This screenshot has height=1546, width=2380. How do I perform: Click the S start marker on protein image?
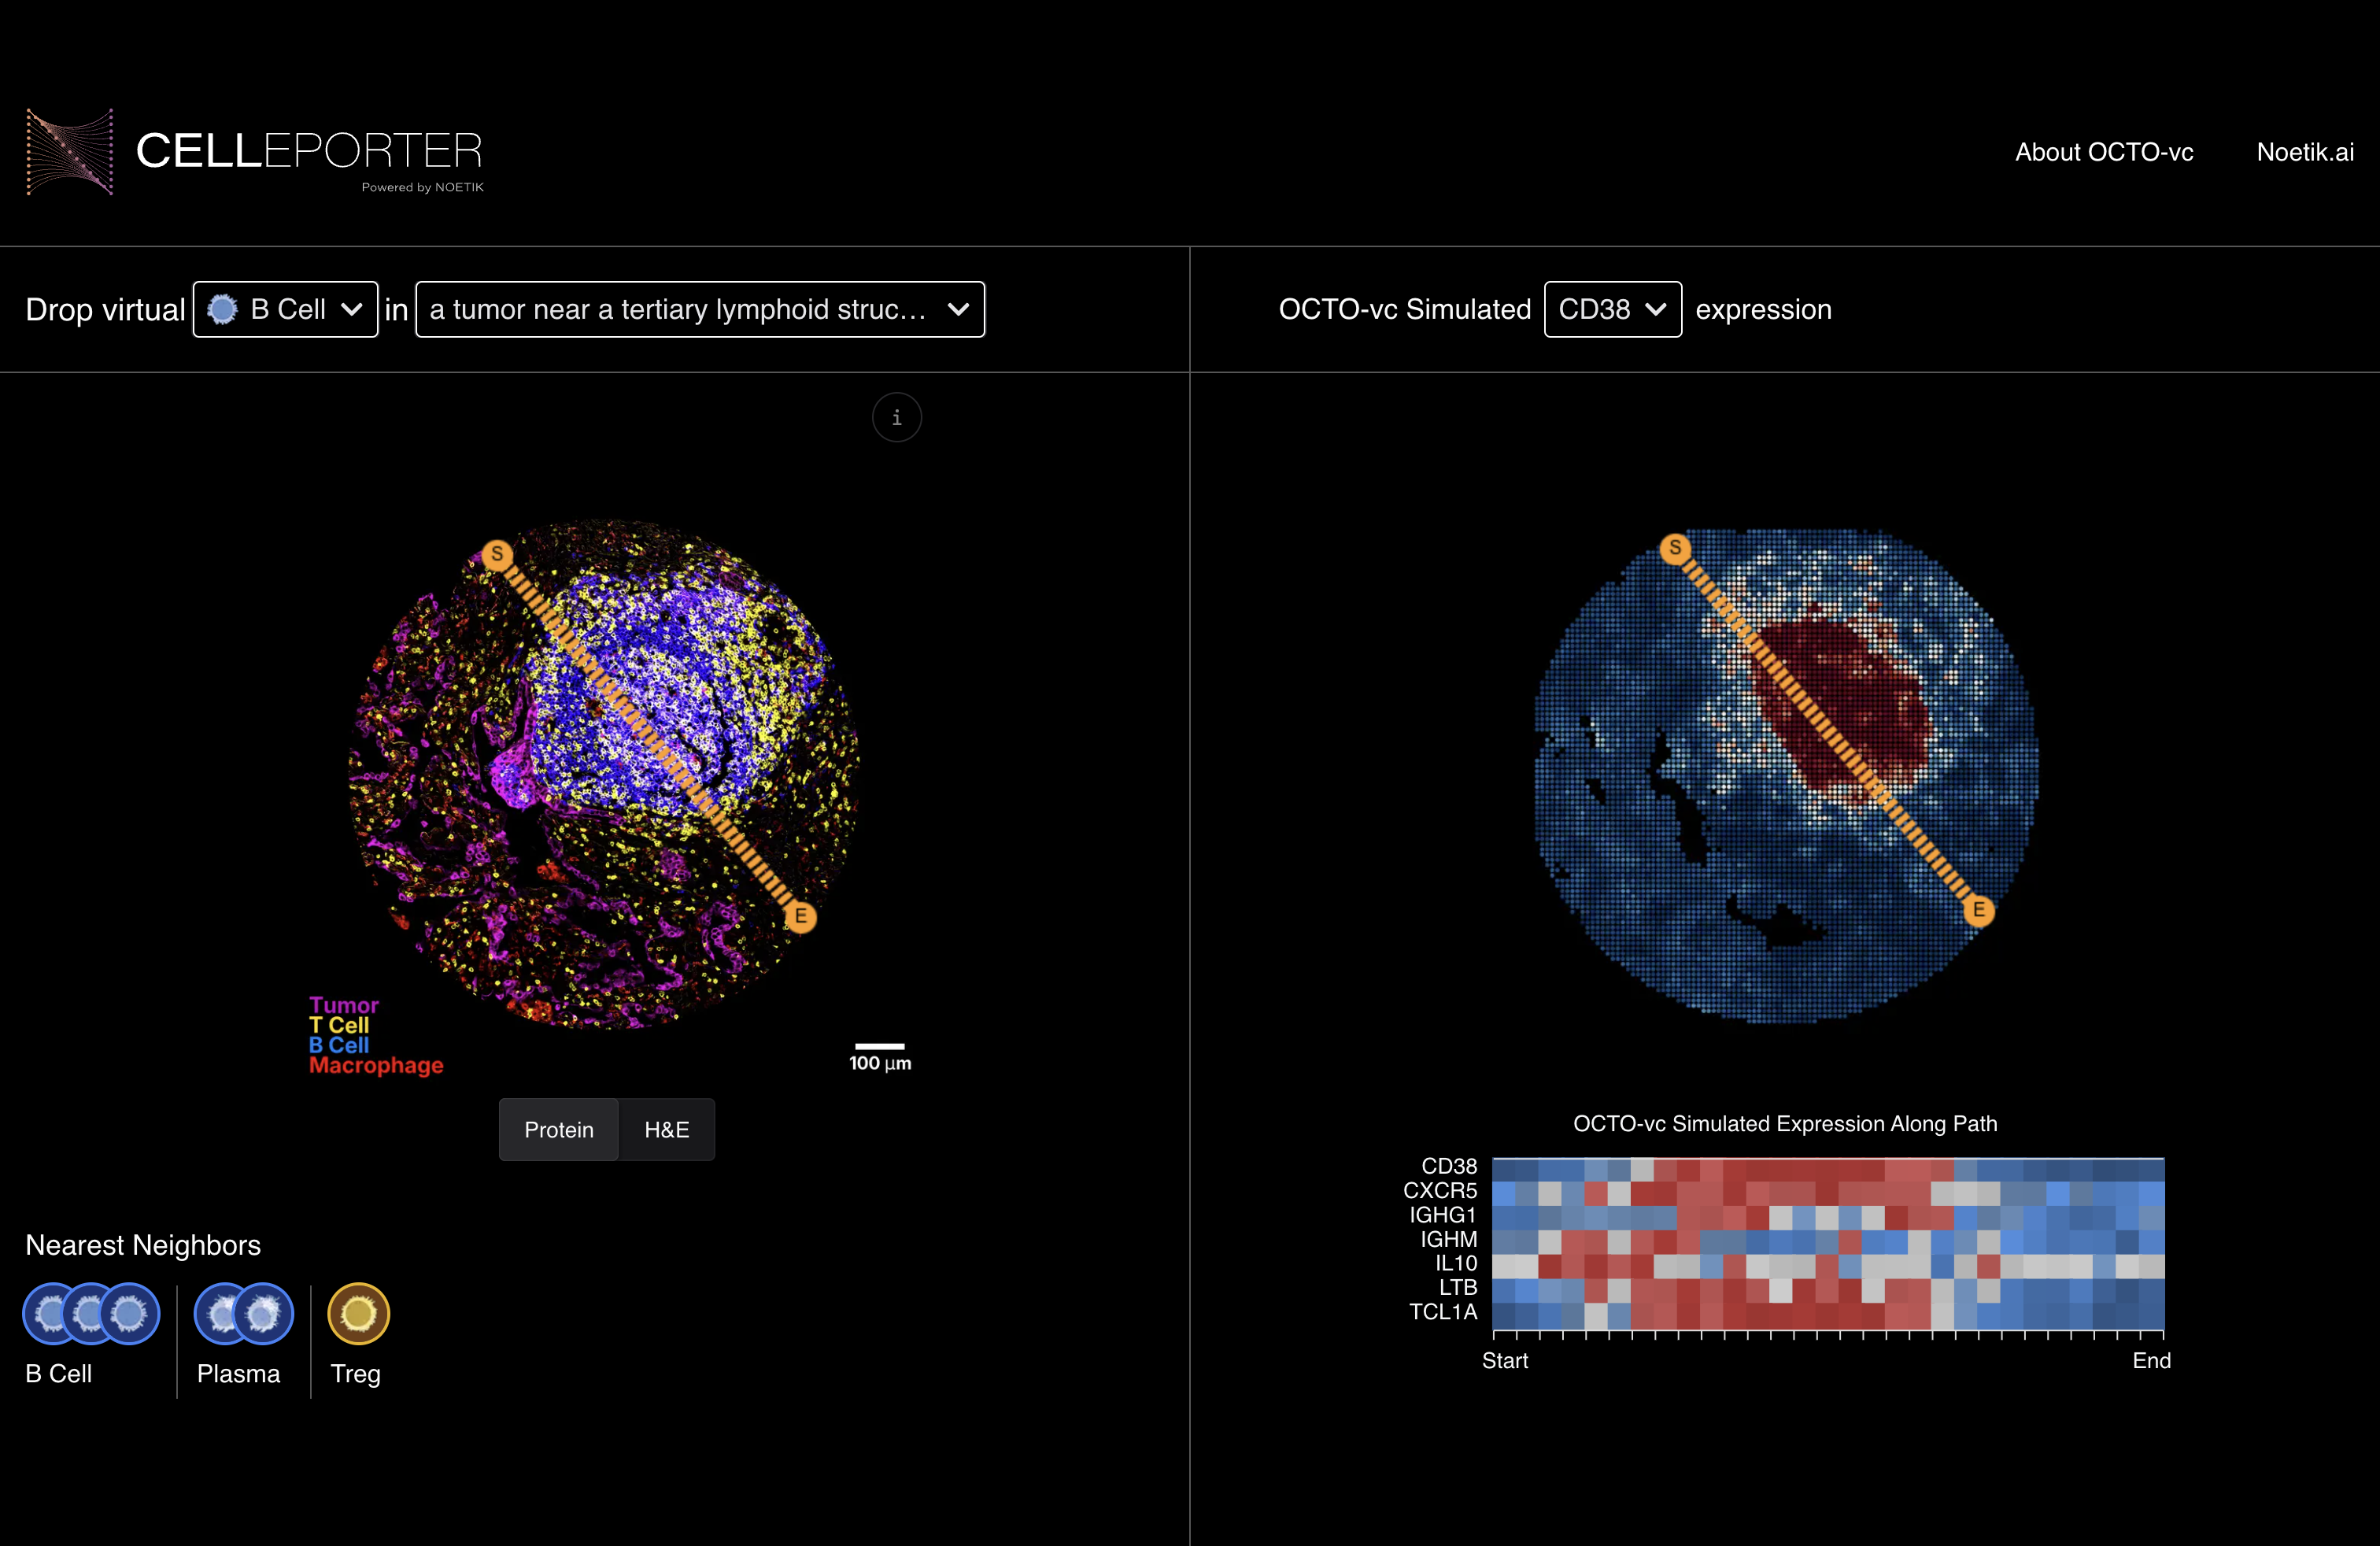pos(497,554)
